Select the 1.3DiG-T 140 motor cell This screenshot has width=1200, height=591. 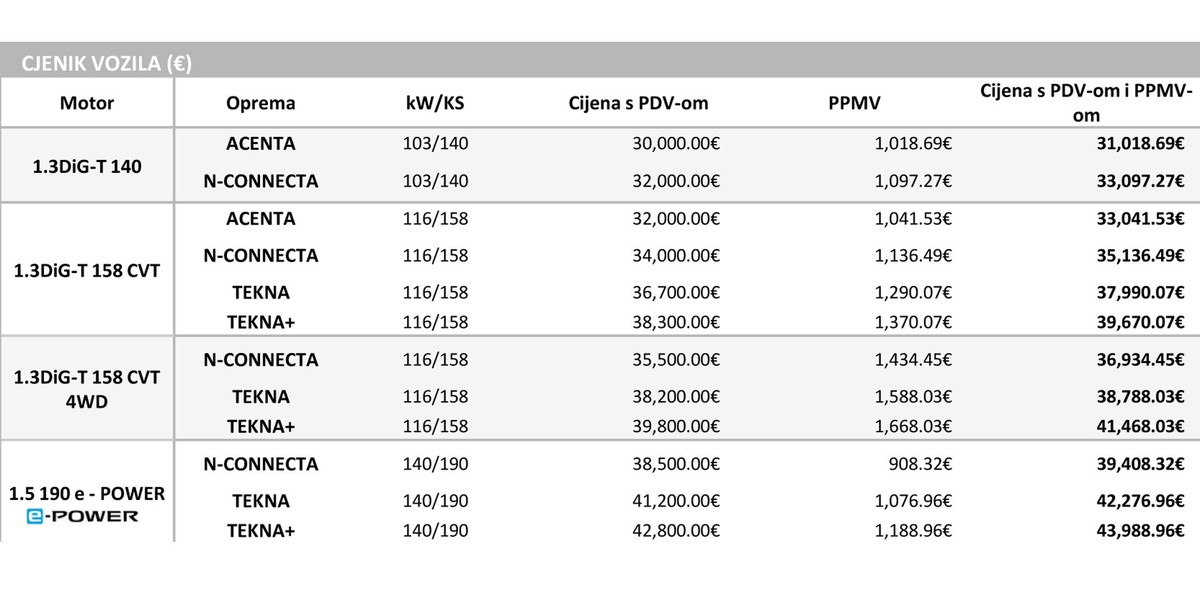point(87,164)
